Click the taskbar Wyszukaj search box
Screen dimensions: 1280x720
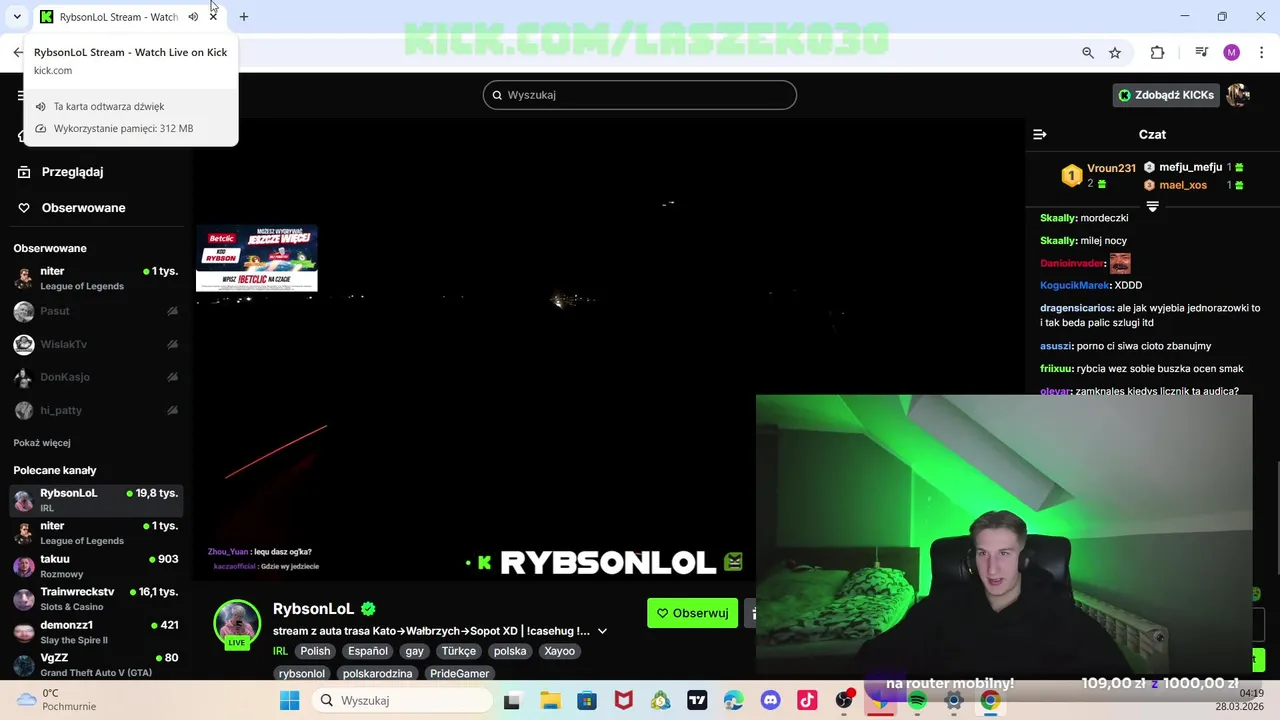(402, 700)
